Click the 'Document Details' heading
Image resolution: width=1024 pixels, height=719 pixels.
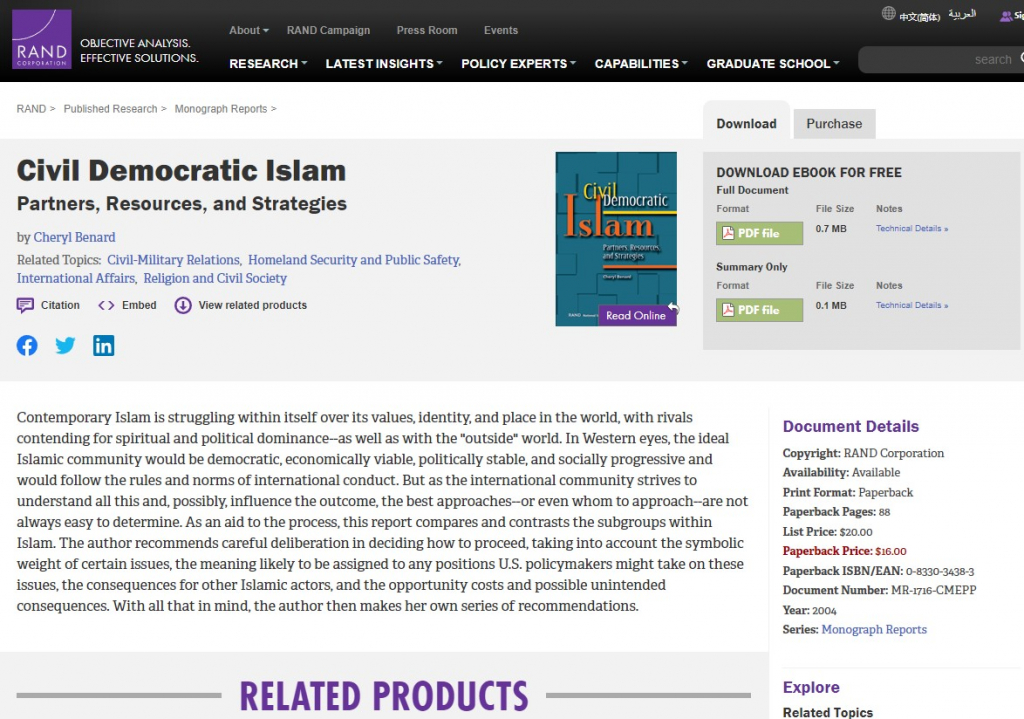pos(850,426)
